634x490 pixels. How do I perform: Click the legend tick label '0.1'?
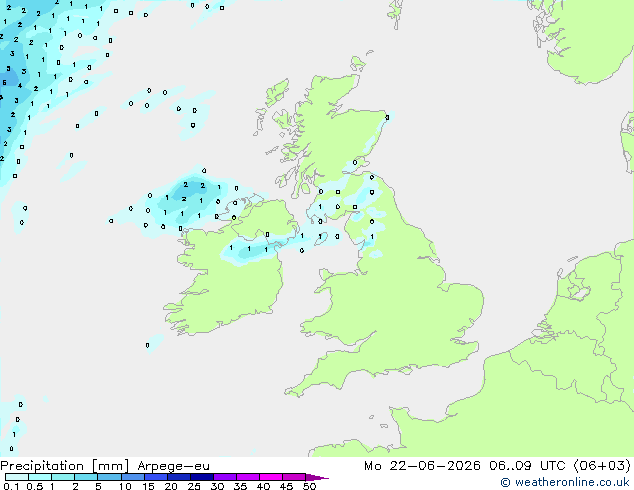[x=11, y=486]
